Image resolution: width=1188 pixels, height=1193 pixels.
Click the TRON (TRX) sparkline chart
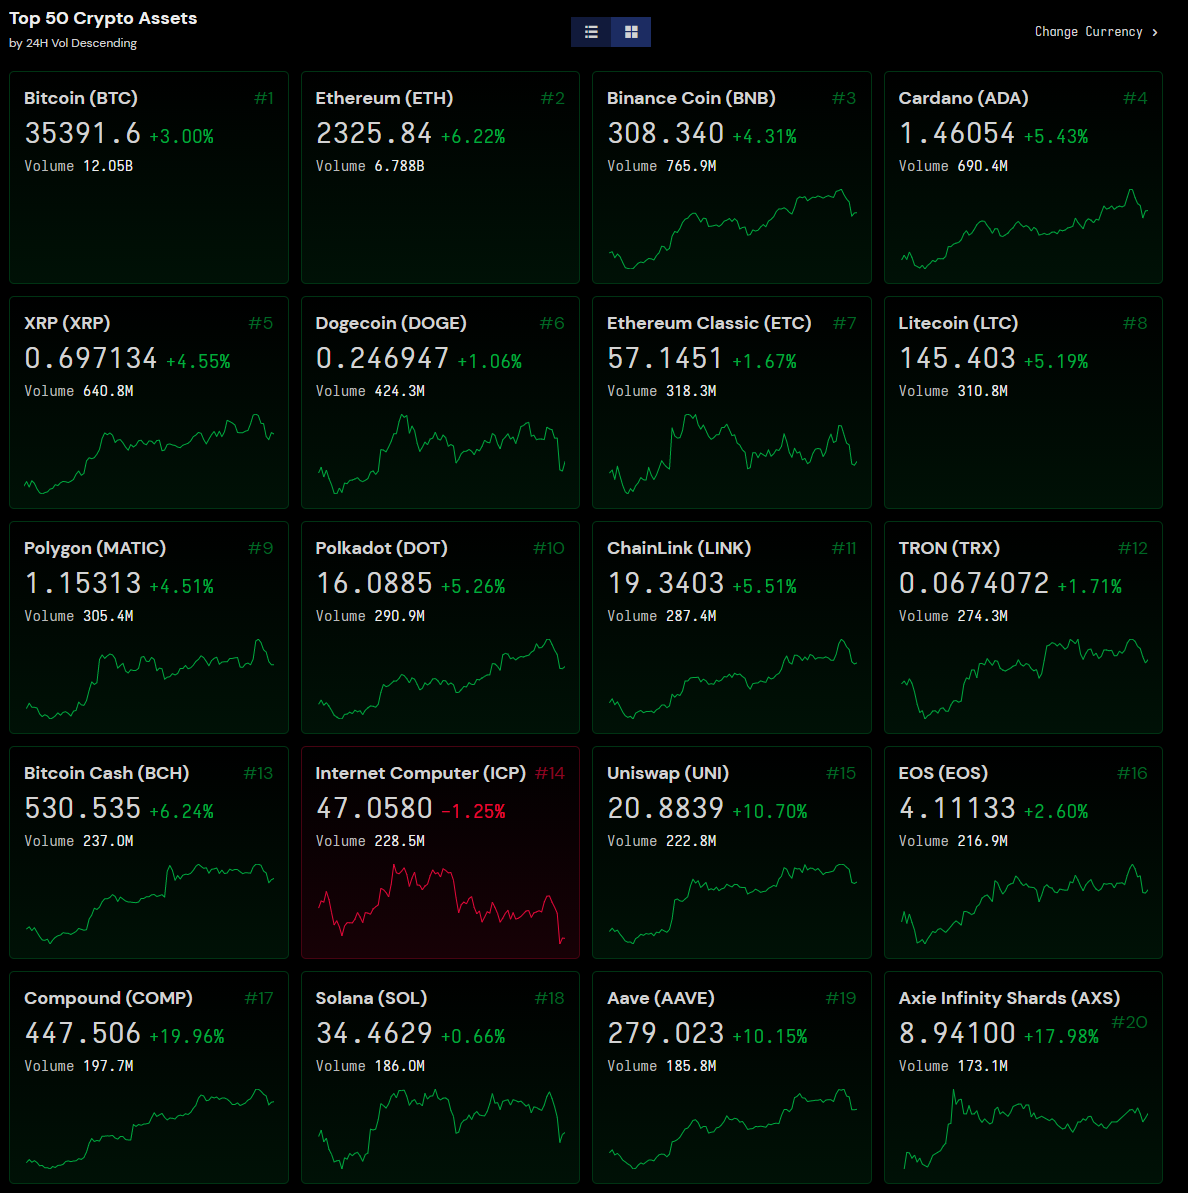point(1024,679)
